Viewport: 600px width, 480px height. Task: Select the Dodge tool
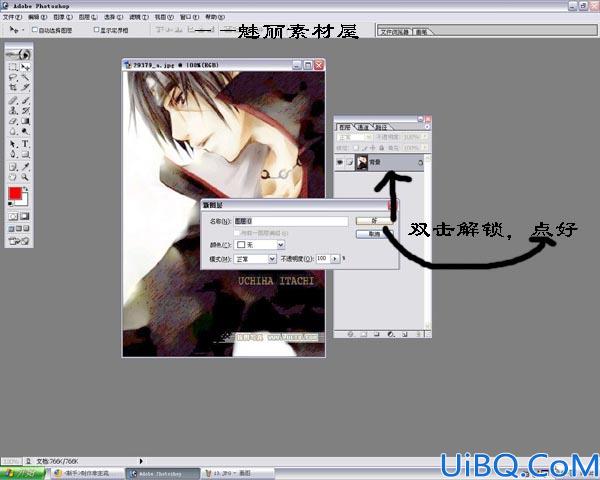pyautogui.click(x=25, y=131)
